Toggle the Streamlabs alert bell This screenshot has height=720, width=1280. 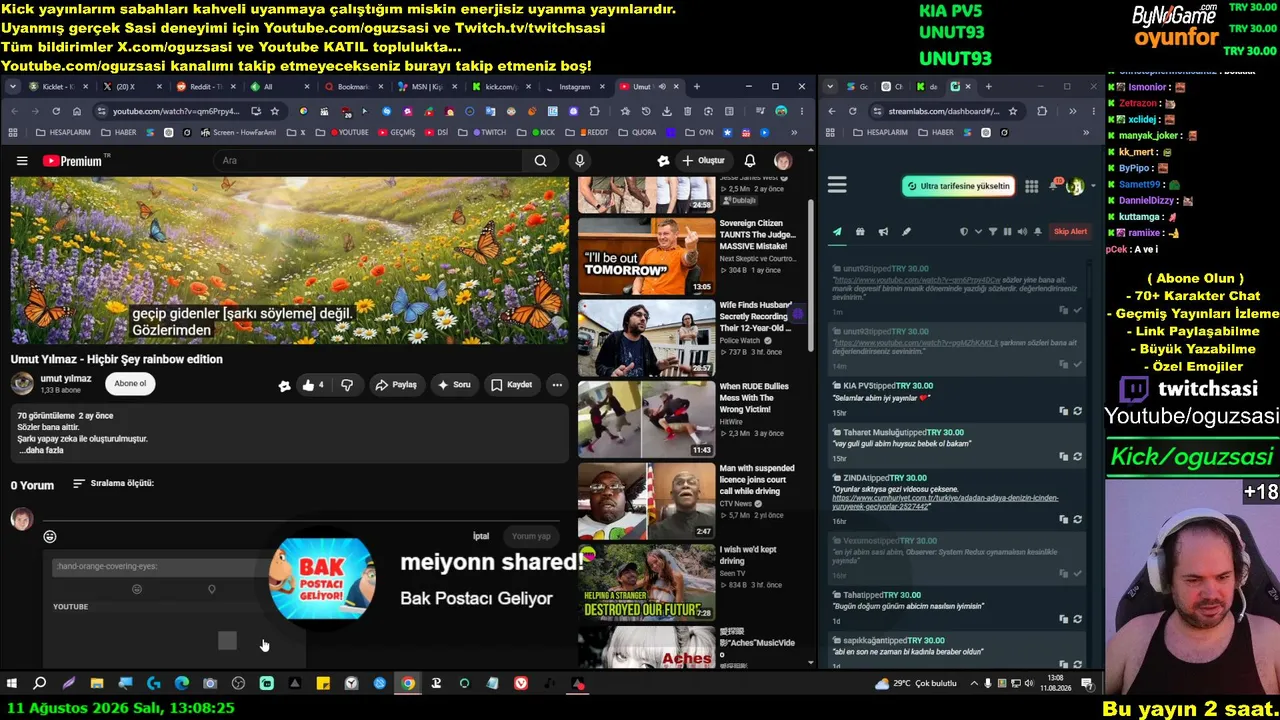[1038, 232]
